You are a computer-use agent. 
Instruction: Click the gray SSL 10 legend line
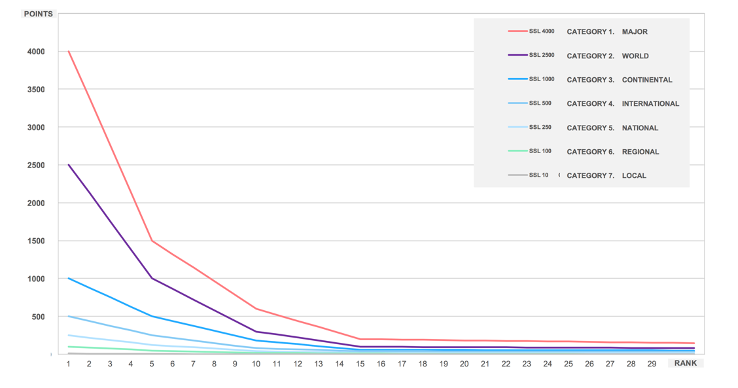pos(518,175)
